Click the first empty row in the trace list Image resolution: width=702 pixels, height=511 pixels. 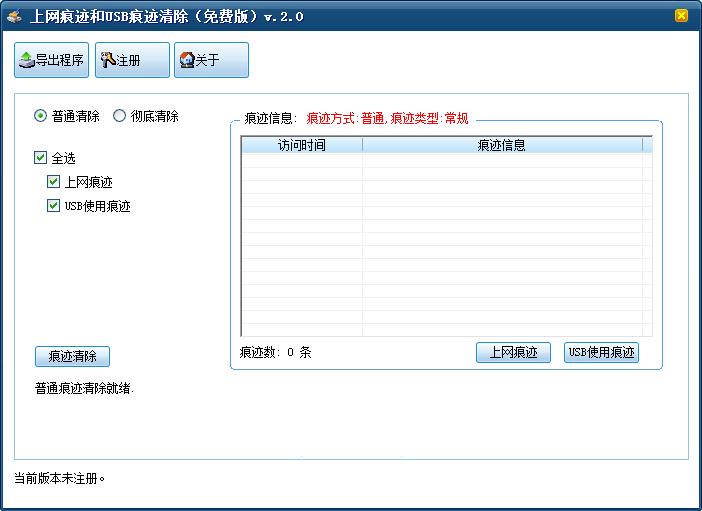tap(445, 160)
